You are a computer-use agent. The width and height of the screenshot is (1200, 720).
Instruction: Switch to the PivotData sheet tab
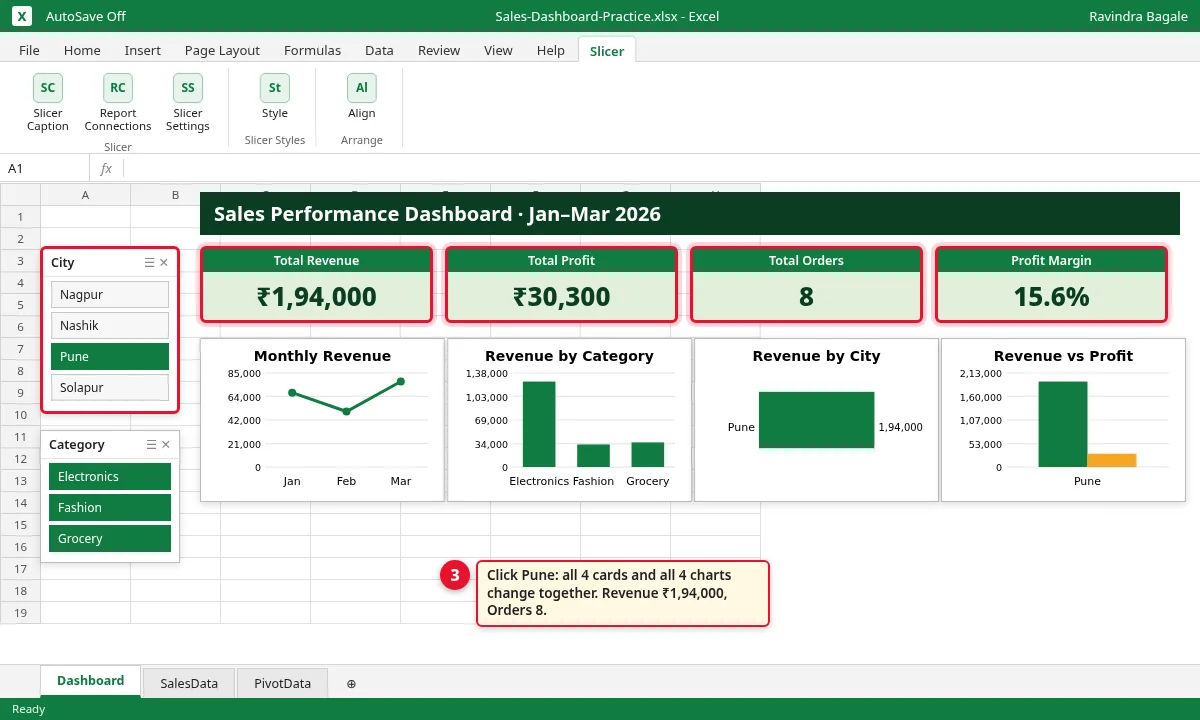(283, 684)
